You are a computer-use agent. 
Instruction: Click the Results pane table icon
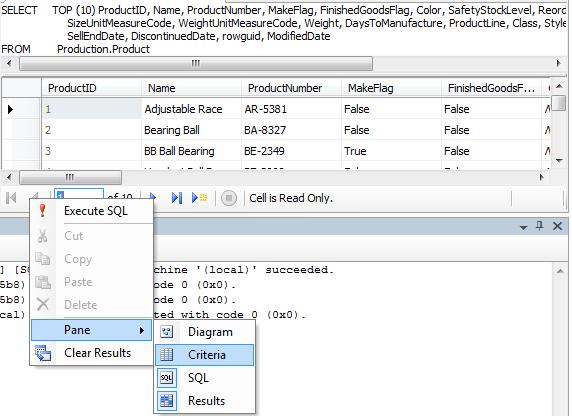click(167, 401)
